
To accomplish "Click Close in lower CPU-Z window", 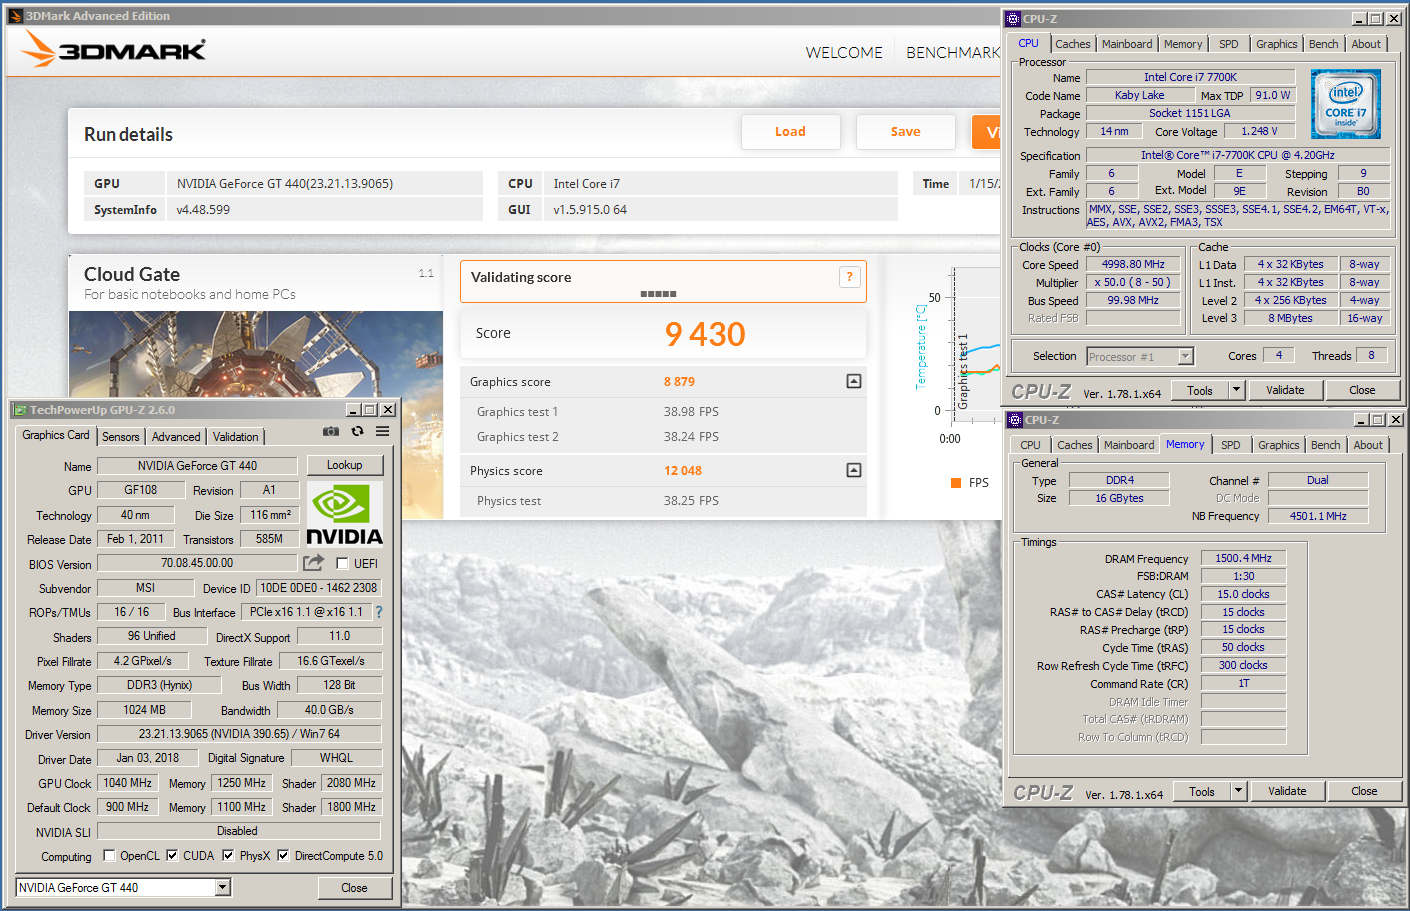I will (x=1364, y=791).
